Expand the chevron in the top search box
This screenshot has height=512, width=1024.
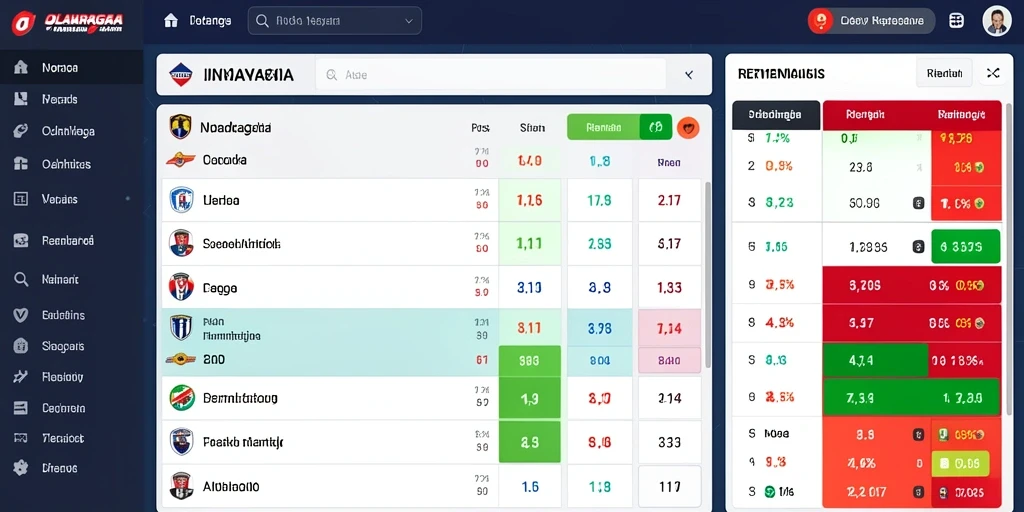click(409, 21)
